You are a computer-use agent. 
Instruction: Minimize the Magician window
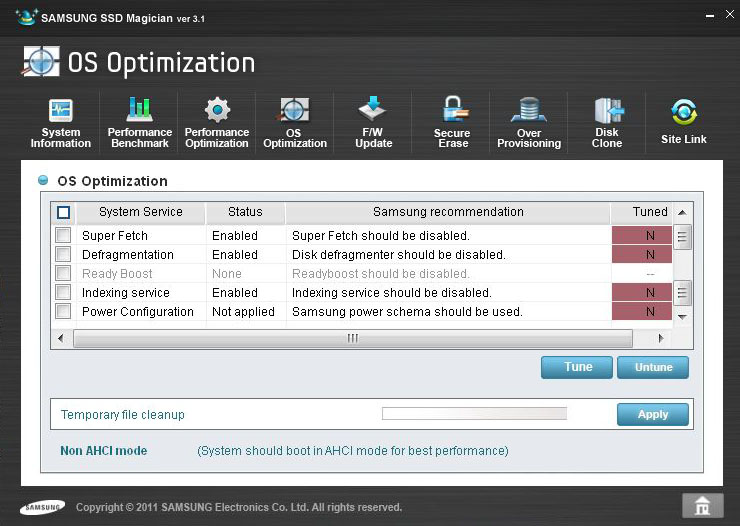[709, 16]
